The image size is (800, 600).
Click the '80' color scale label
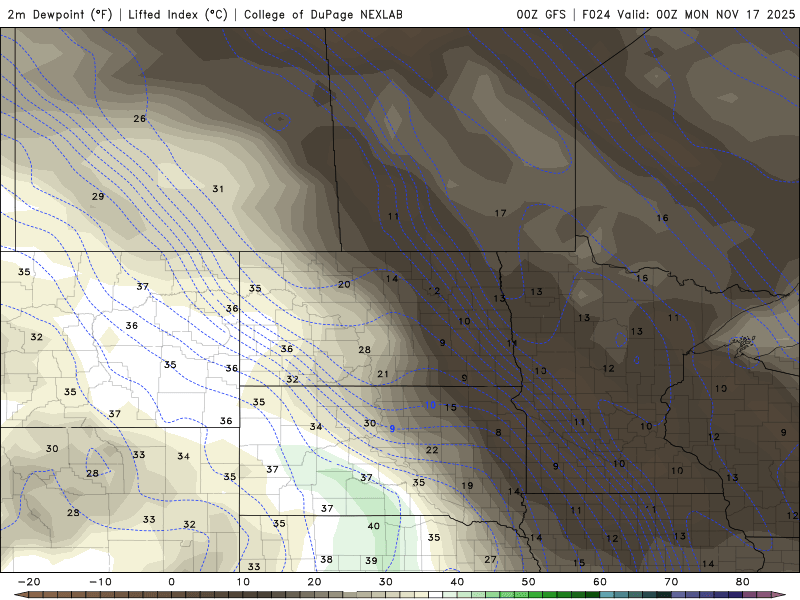pos(743,582)
